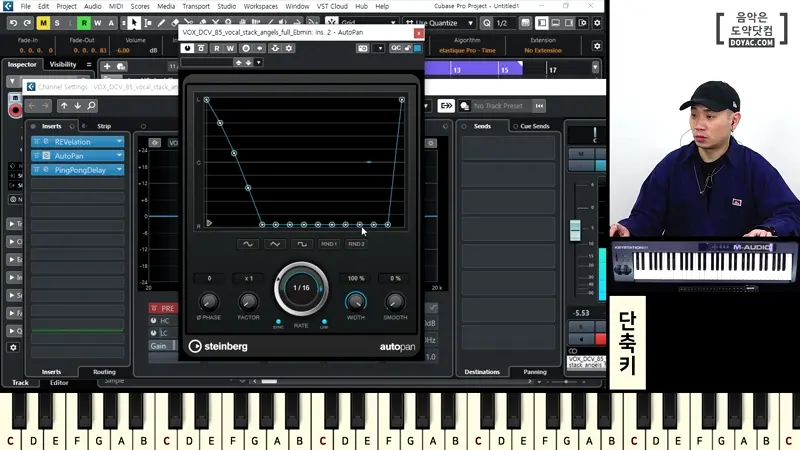Click AutoPan Write automation W button
This screenshot has height=450, width=800.
230,48
